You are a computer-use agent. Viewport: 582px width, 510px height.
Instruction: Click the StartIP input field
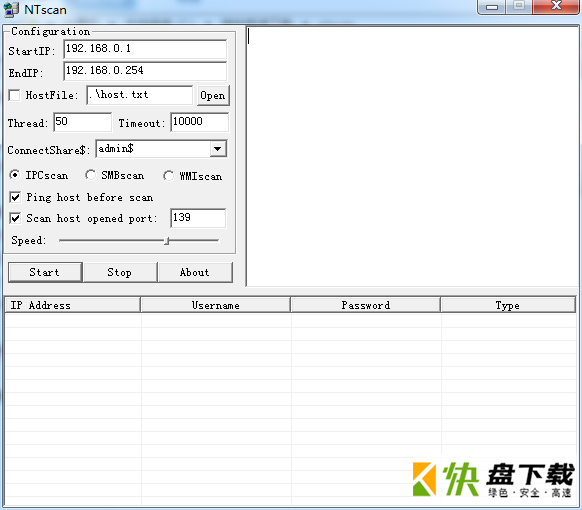(x=145, y=49)
